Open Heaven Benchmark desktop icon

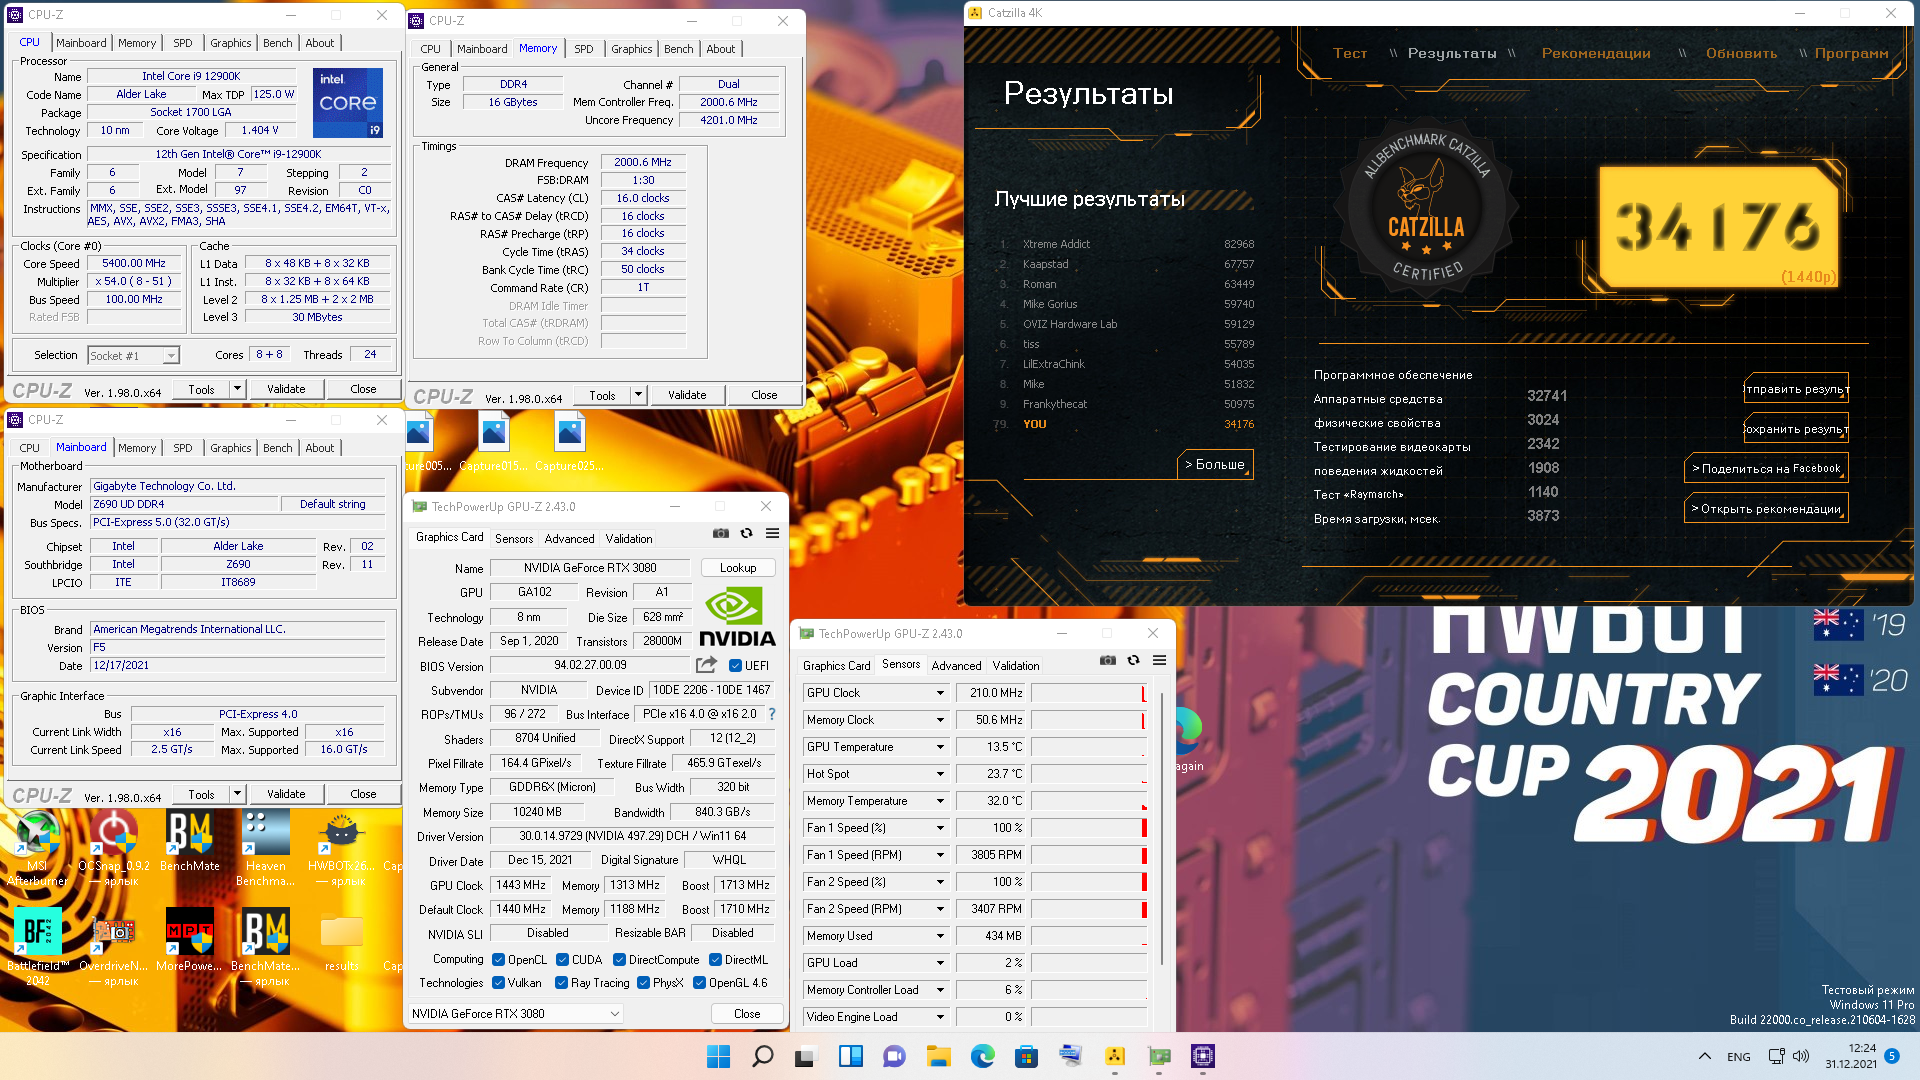(266, 848)
